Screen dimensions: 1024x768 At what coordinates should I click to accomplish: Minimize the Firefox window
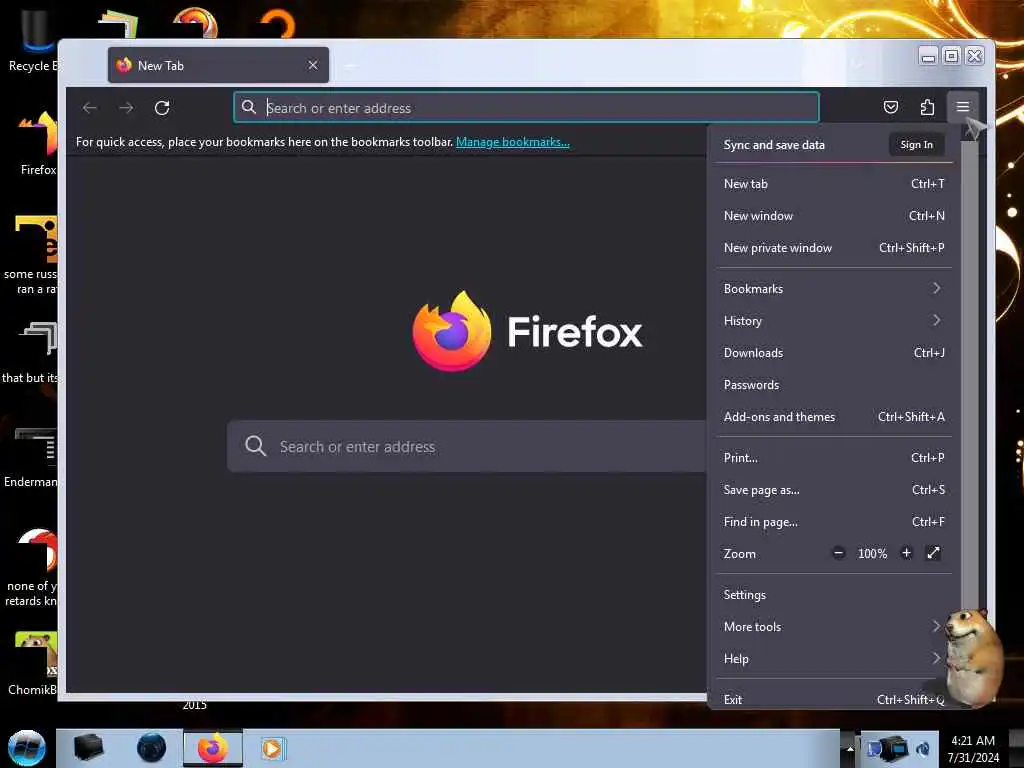[928, 56]
